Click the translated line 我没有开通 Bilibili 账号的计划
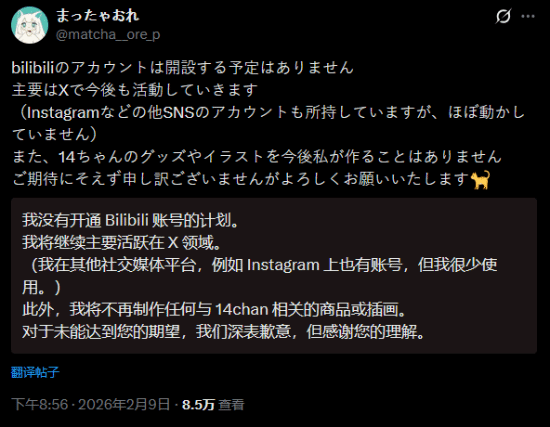550x427 pixels. click(131, 220)
